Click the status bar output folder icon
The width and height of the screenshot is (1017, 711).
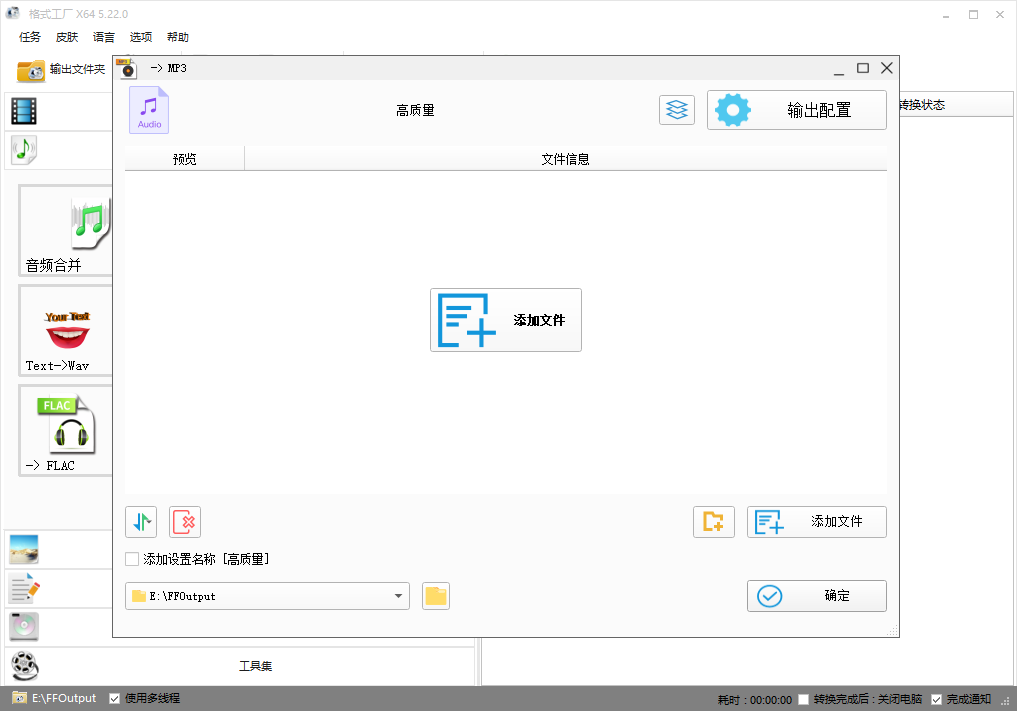[x=19, y=698]
